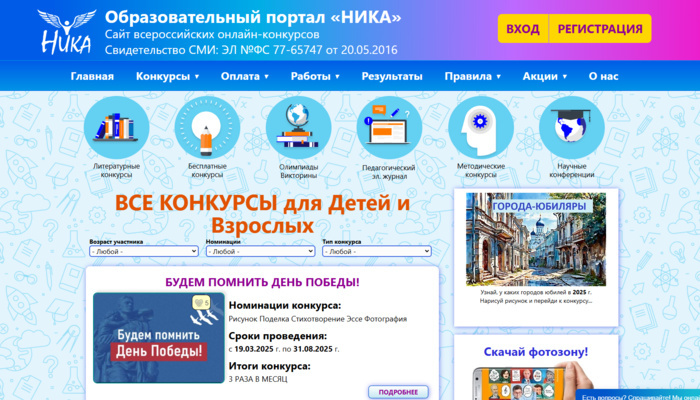Click the city anniversary caption text
The image size is (700, 400).
[536, 296]
